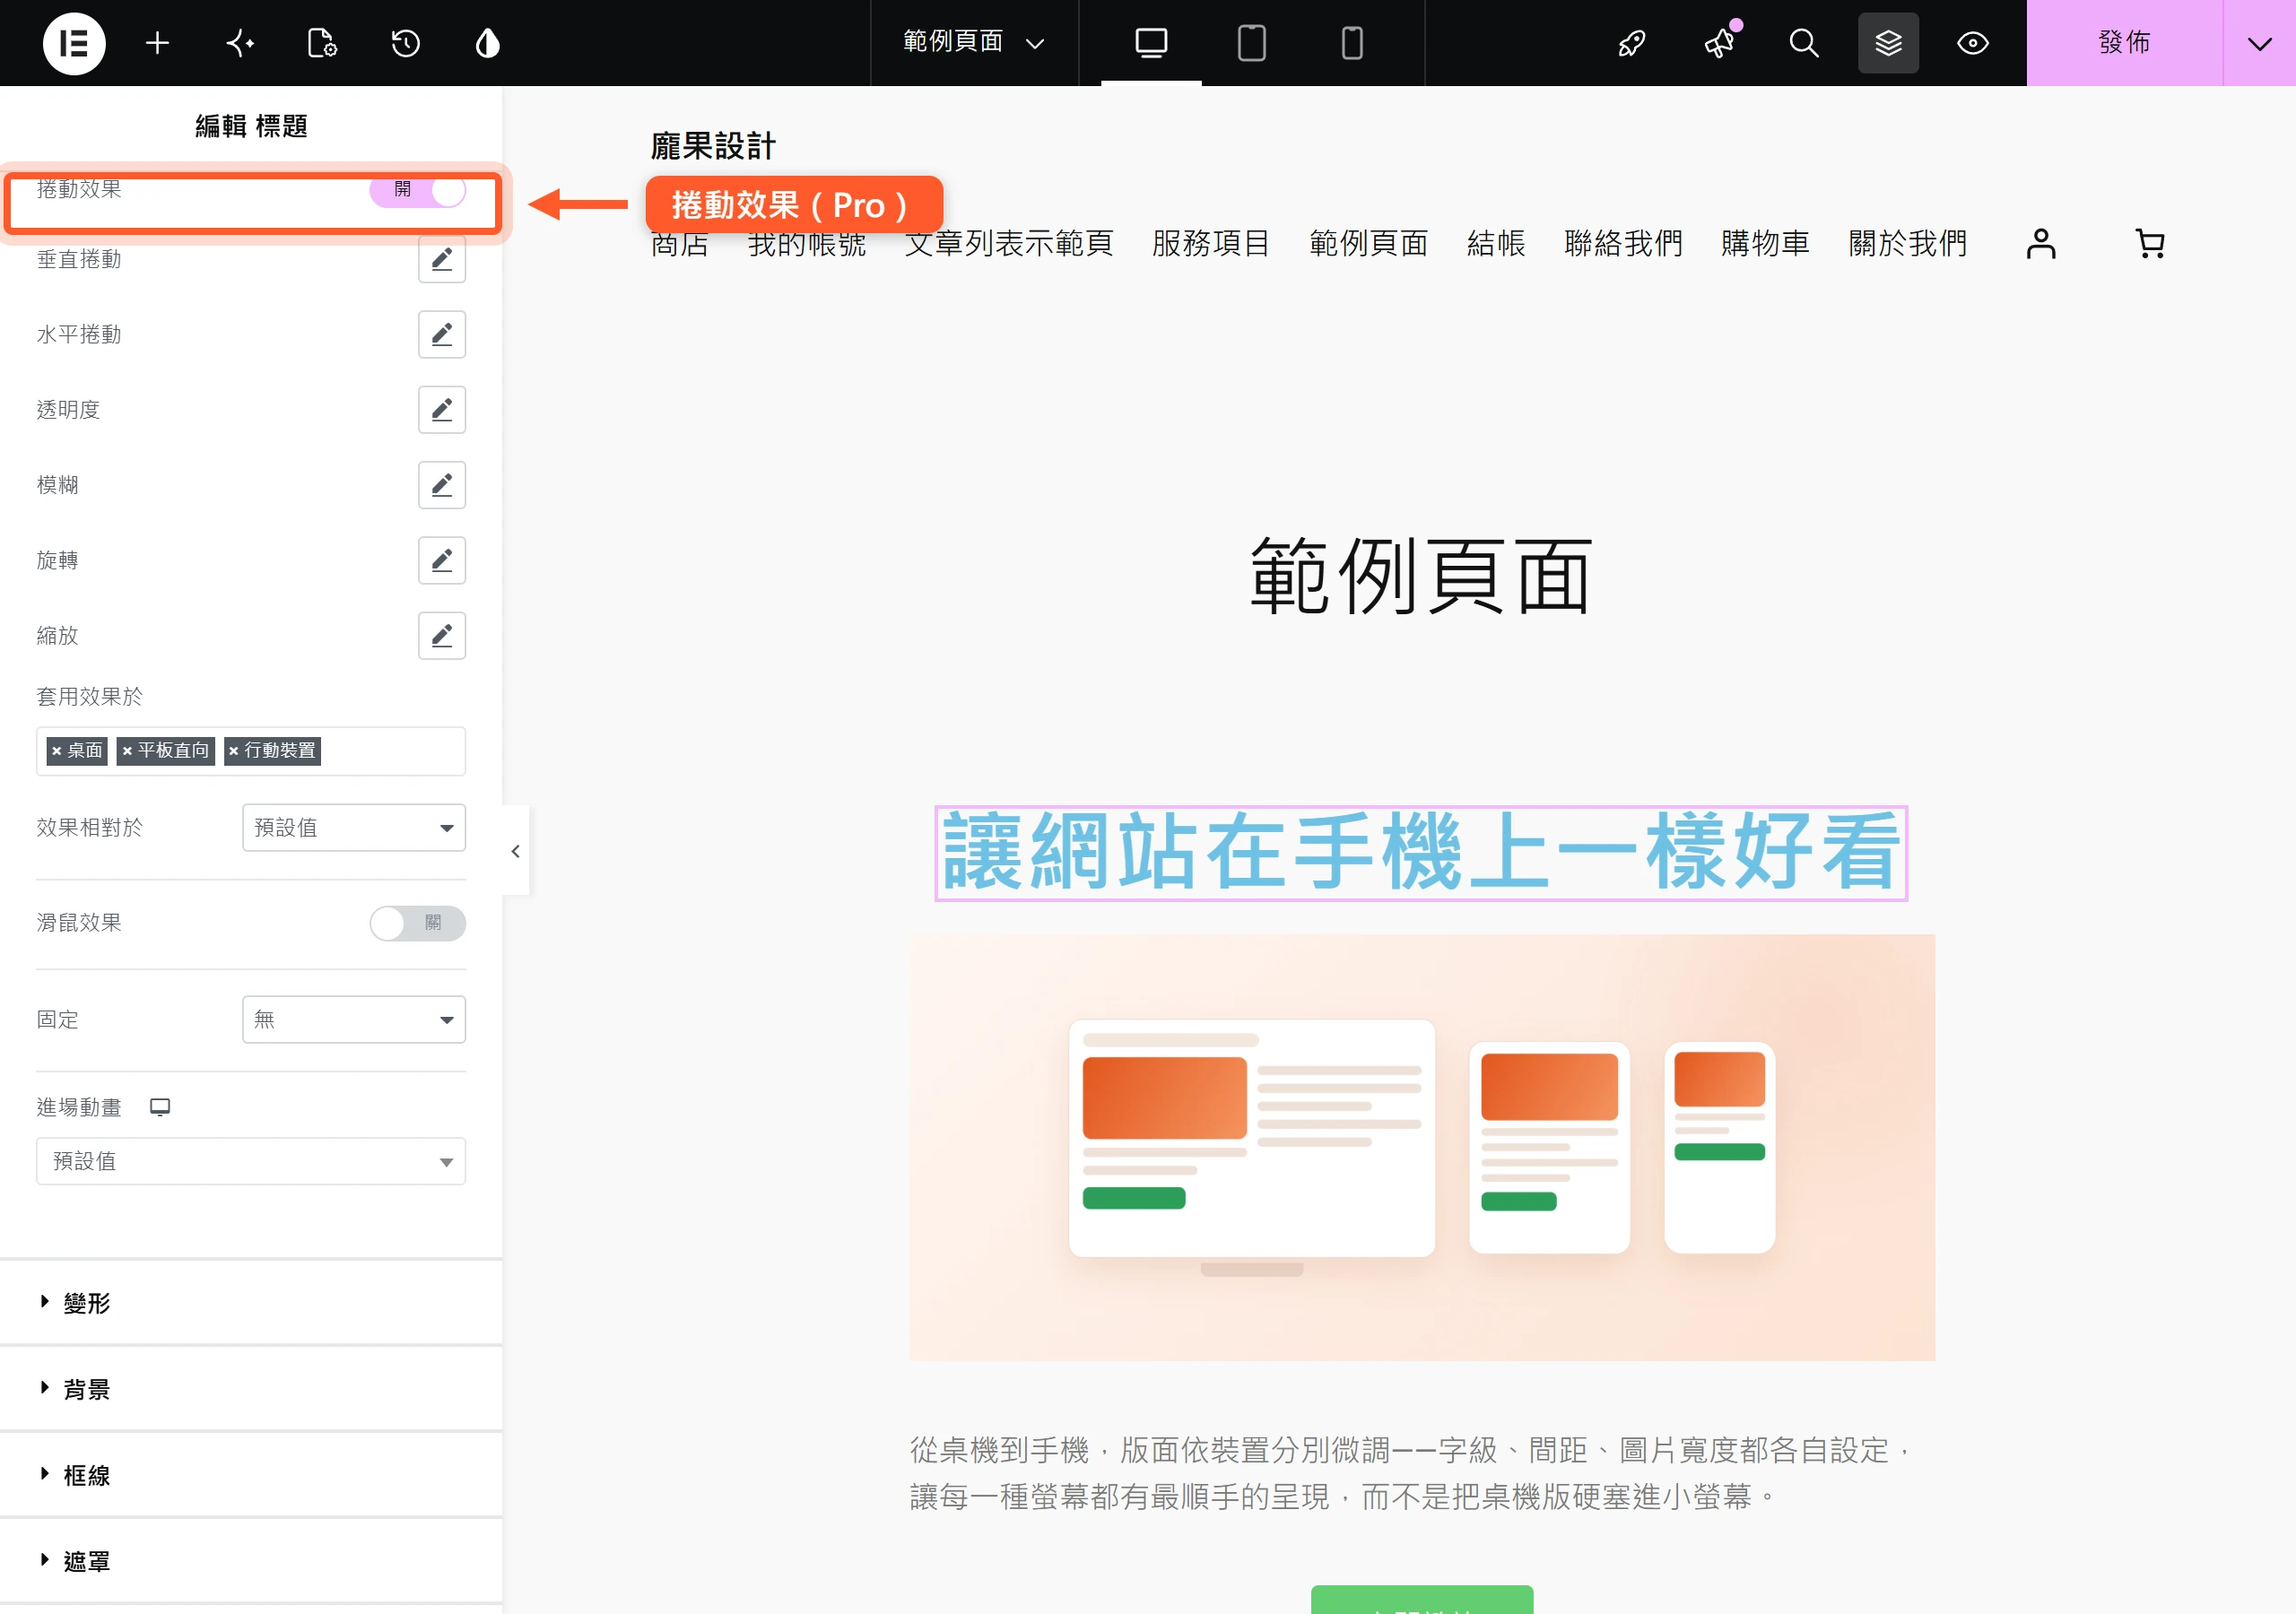Edit the 旋轉 effect settings
The height and width of the screenshot is (1614, 2296).
pyautogui.click(x=442, y=560)
